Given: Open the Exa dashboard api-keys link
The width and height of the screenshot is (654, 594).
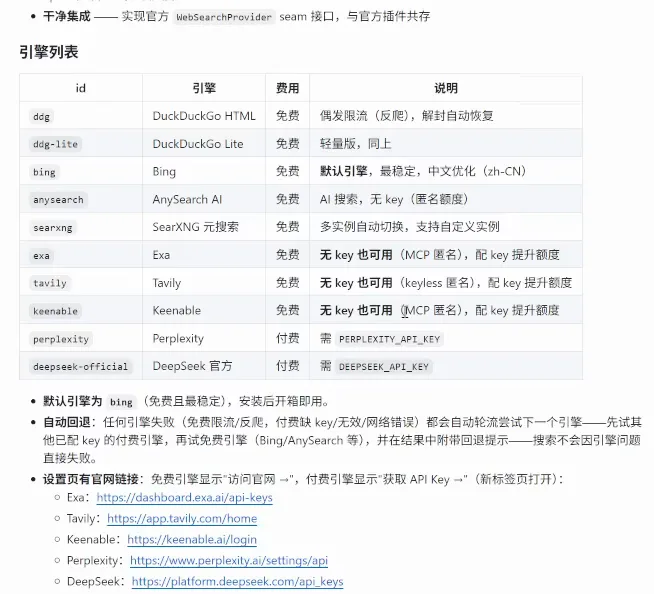Looking at the screenshot, I should coord(184,498).
